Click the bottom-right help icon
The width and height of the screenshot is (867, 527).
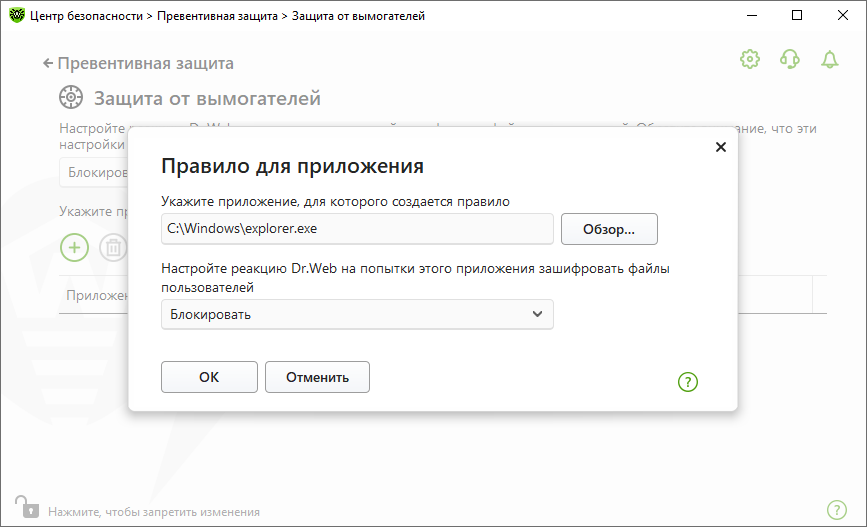(x=837, y=510)
